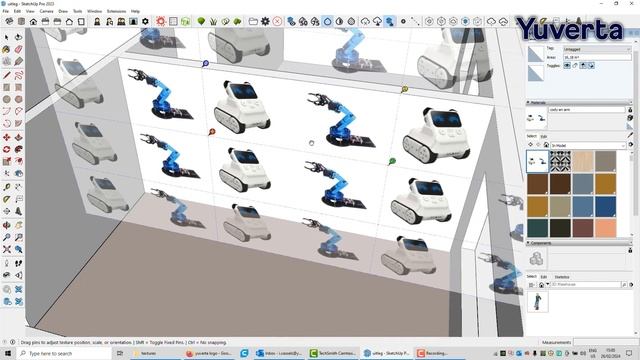Select the person component thumbnail
Image resolution: width=640 pixels, height=360 pixels.
[x=537, y=302]
